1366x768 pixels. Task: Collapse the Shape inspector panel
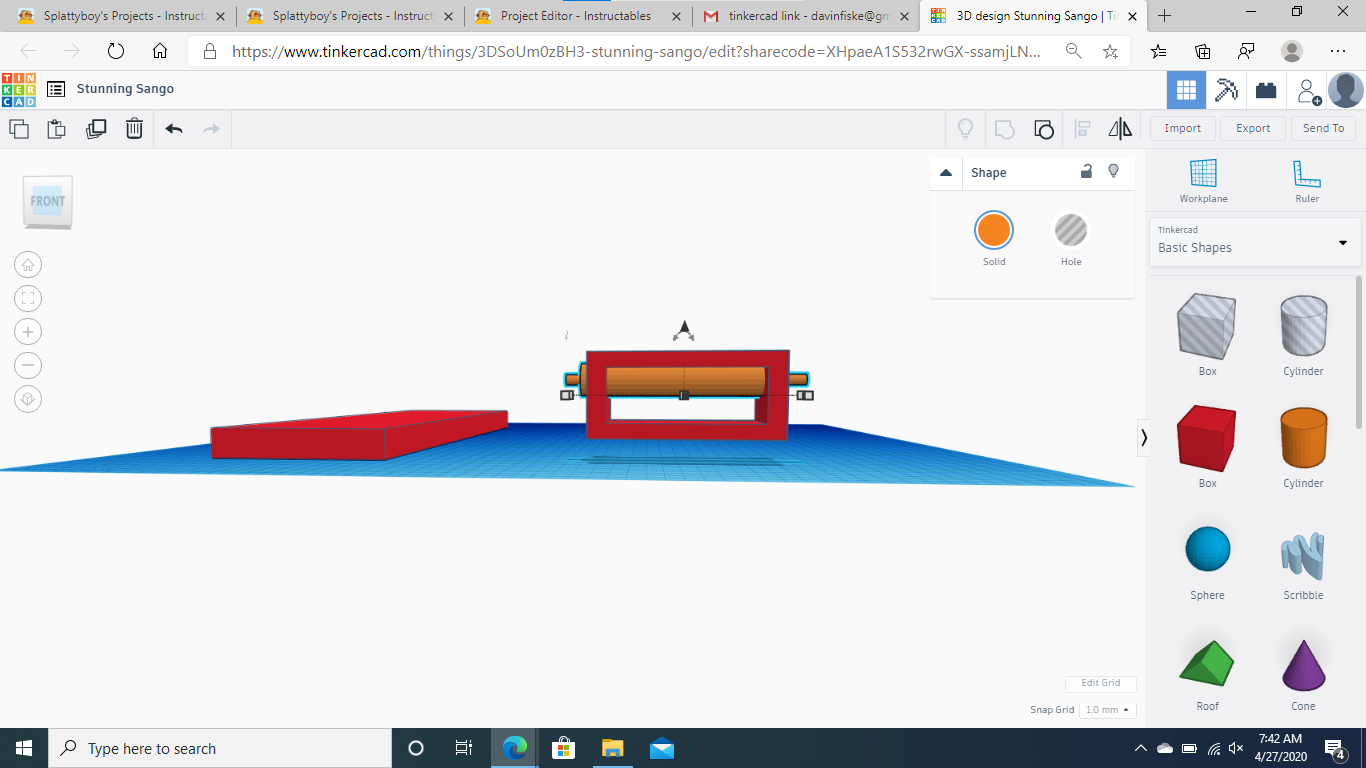click(x=946, y=173)
